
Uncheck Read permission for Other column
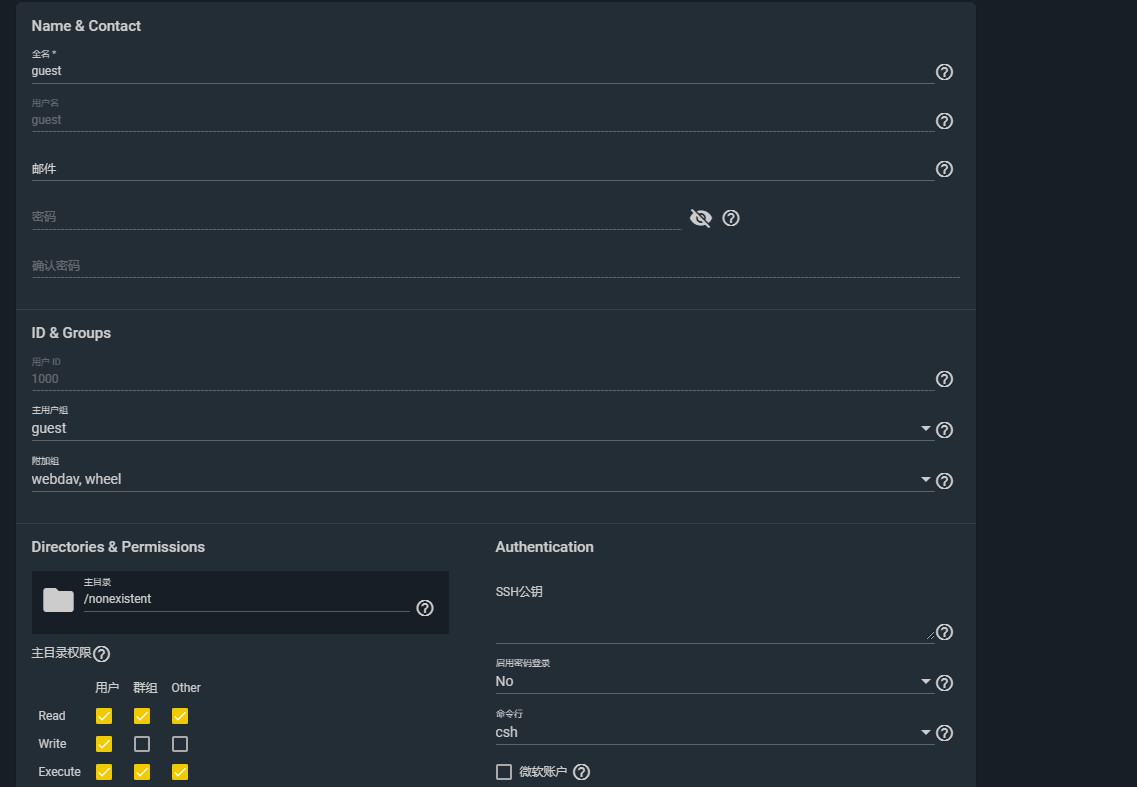pyautogui.click(x=180, y=716)
